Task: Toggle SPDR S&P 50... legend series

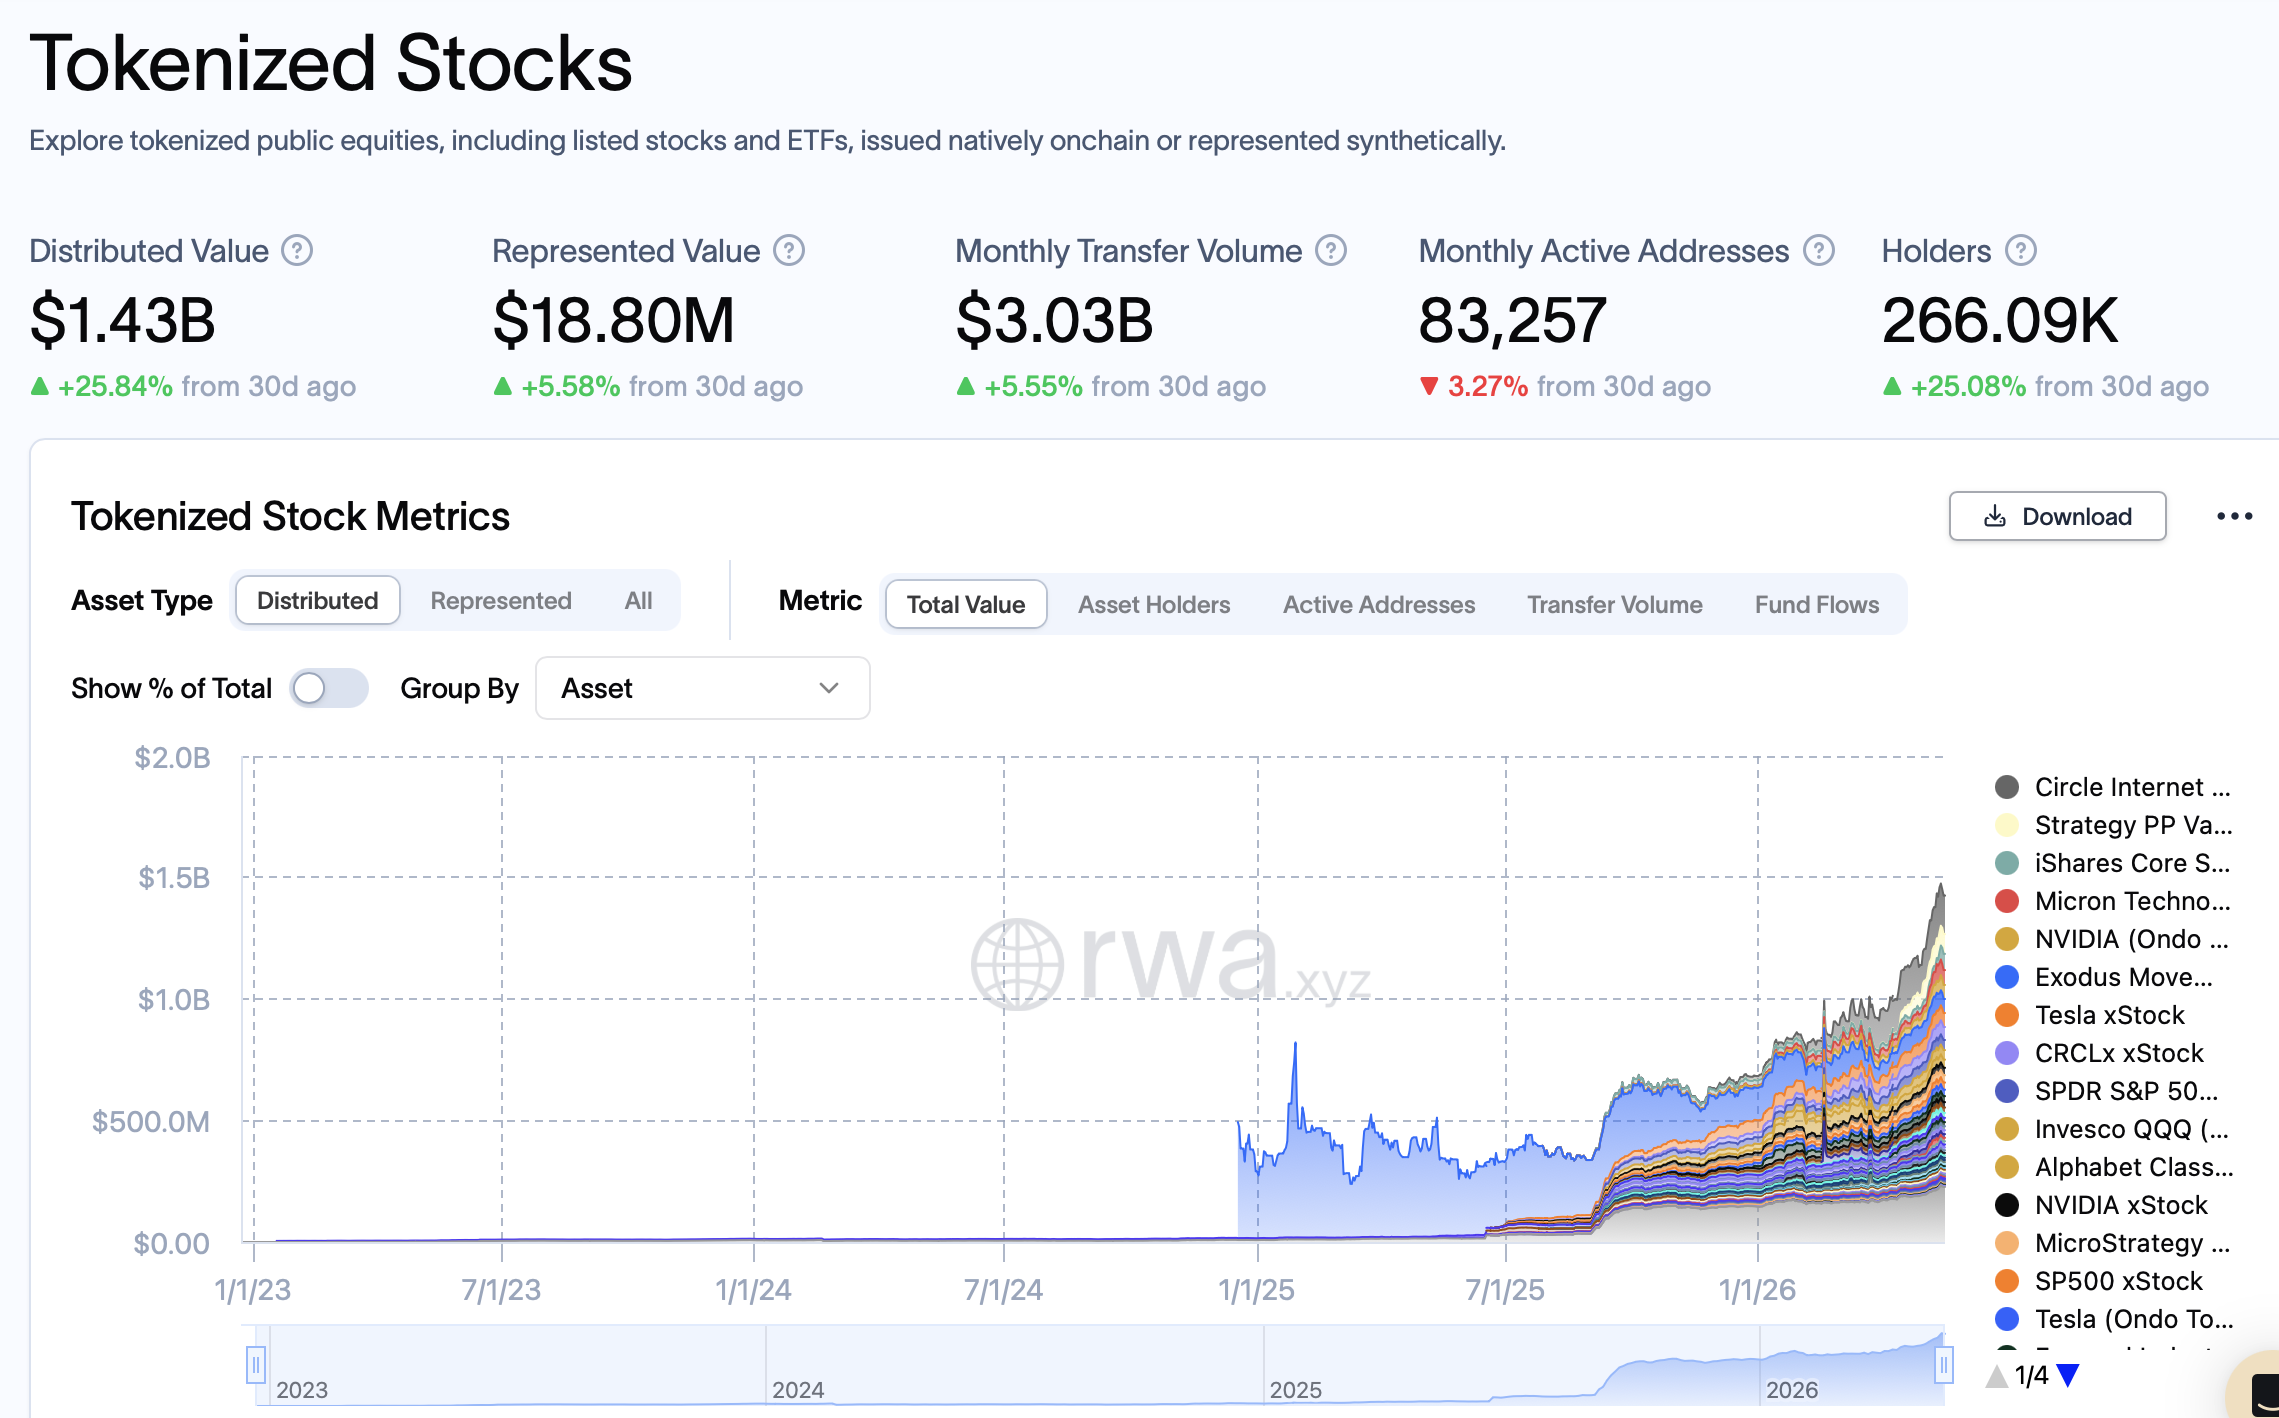Action: pos(2107,1091)
